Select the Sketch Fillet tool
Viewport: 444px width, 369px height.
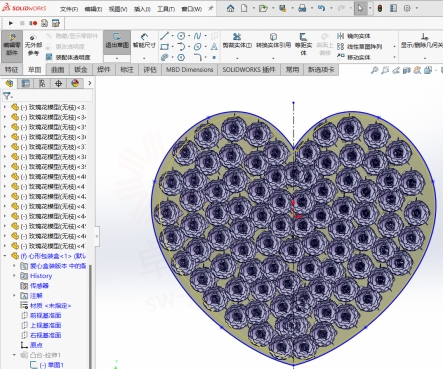tap(197, 58)
